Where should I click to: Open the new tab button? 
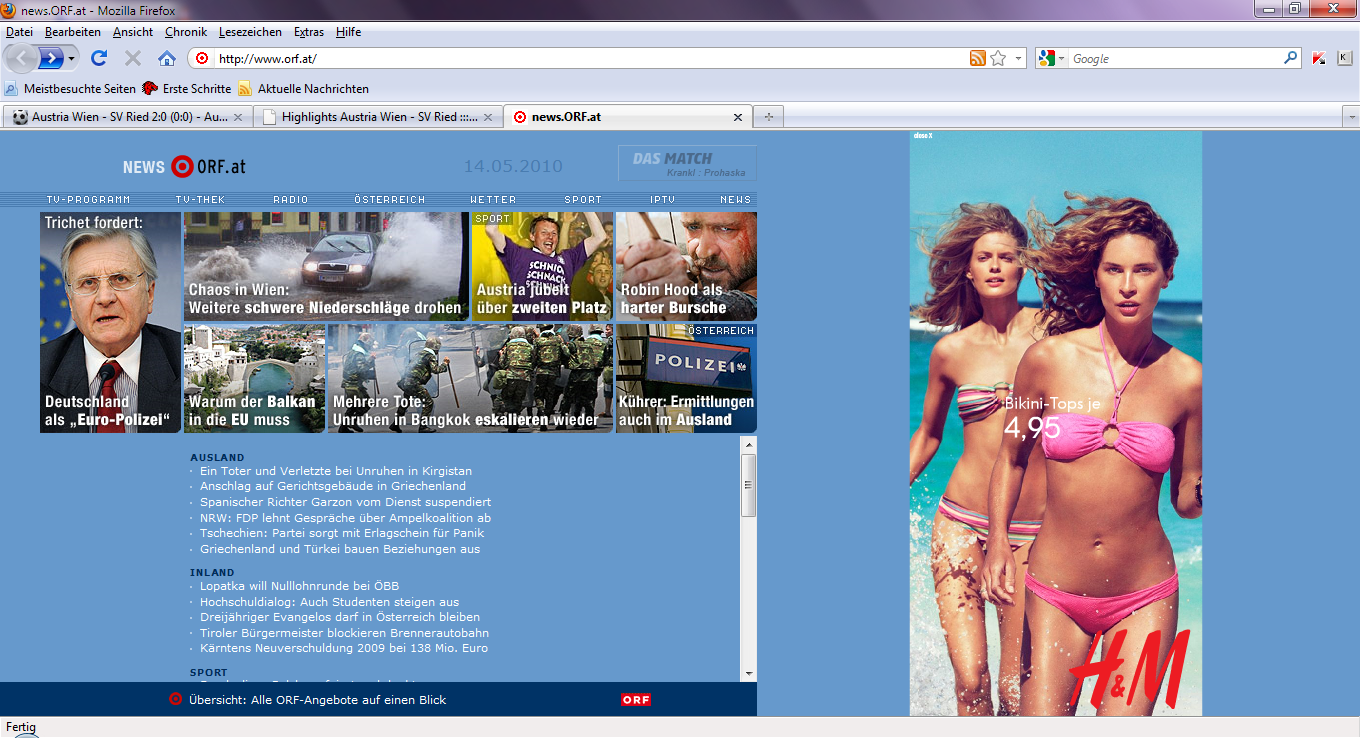768,117
